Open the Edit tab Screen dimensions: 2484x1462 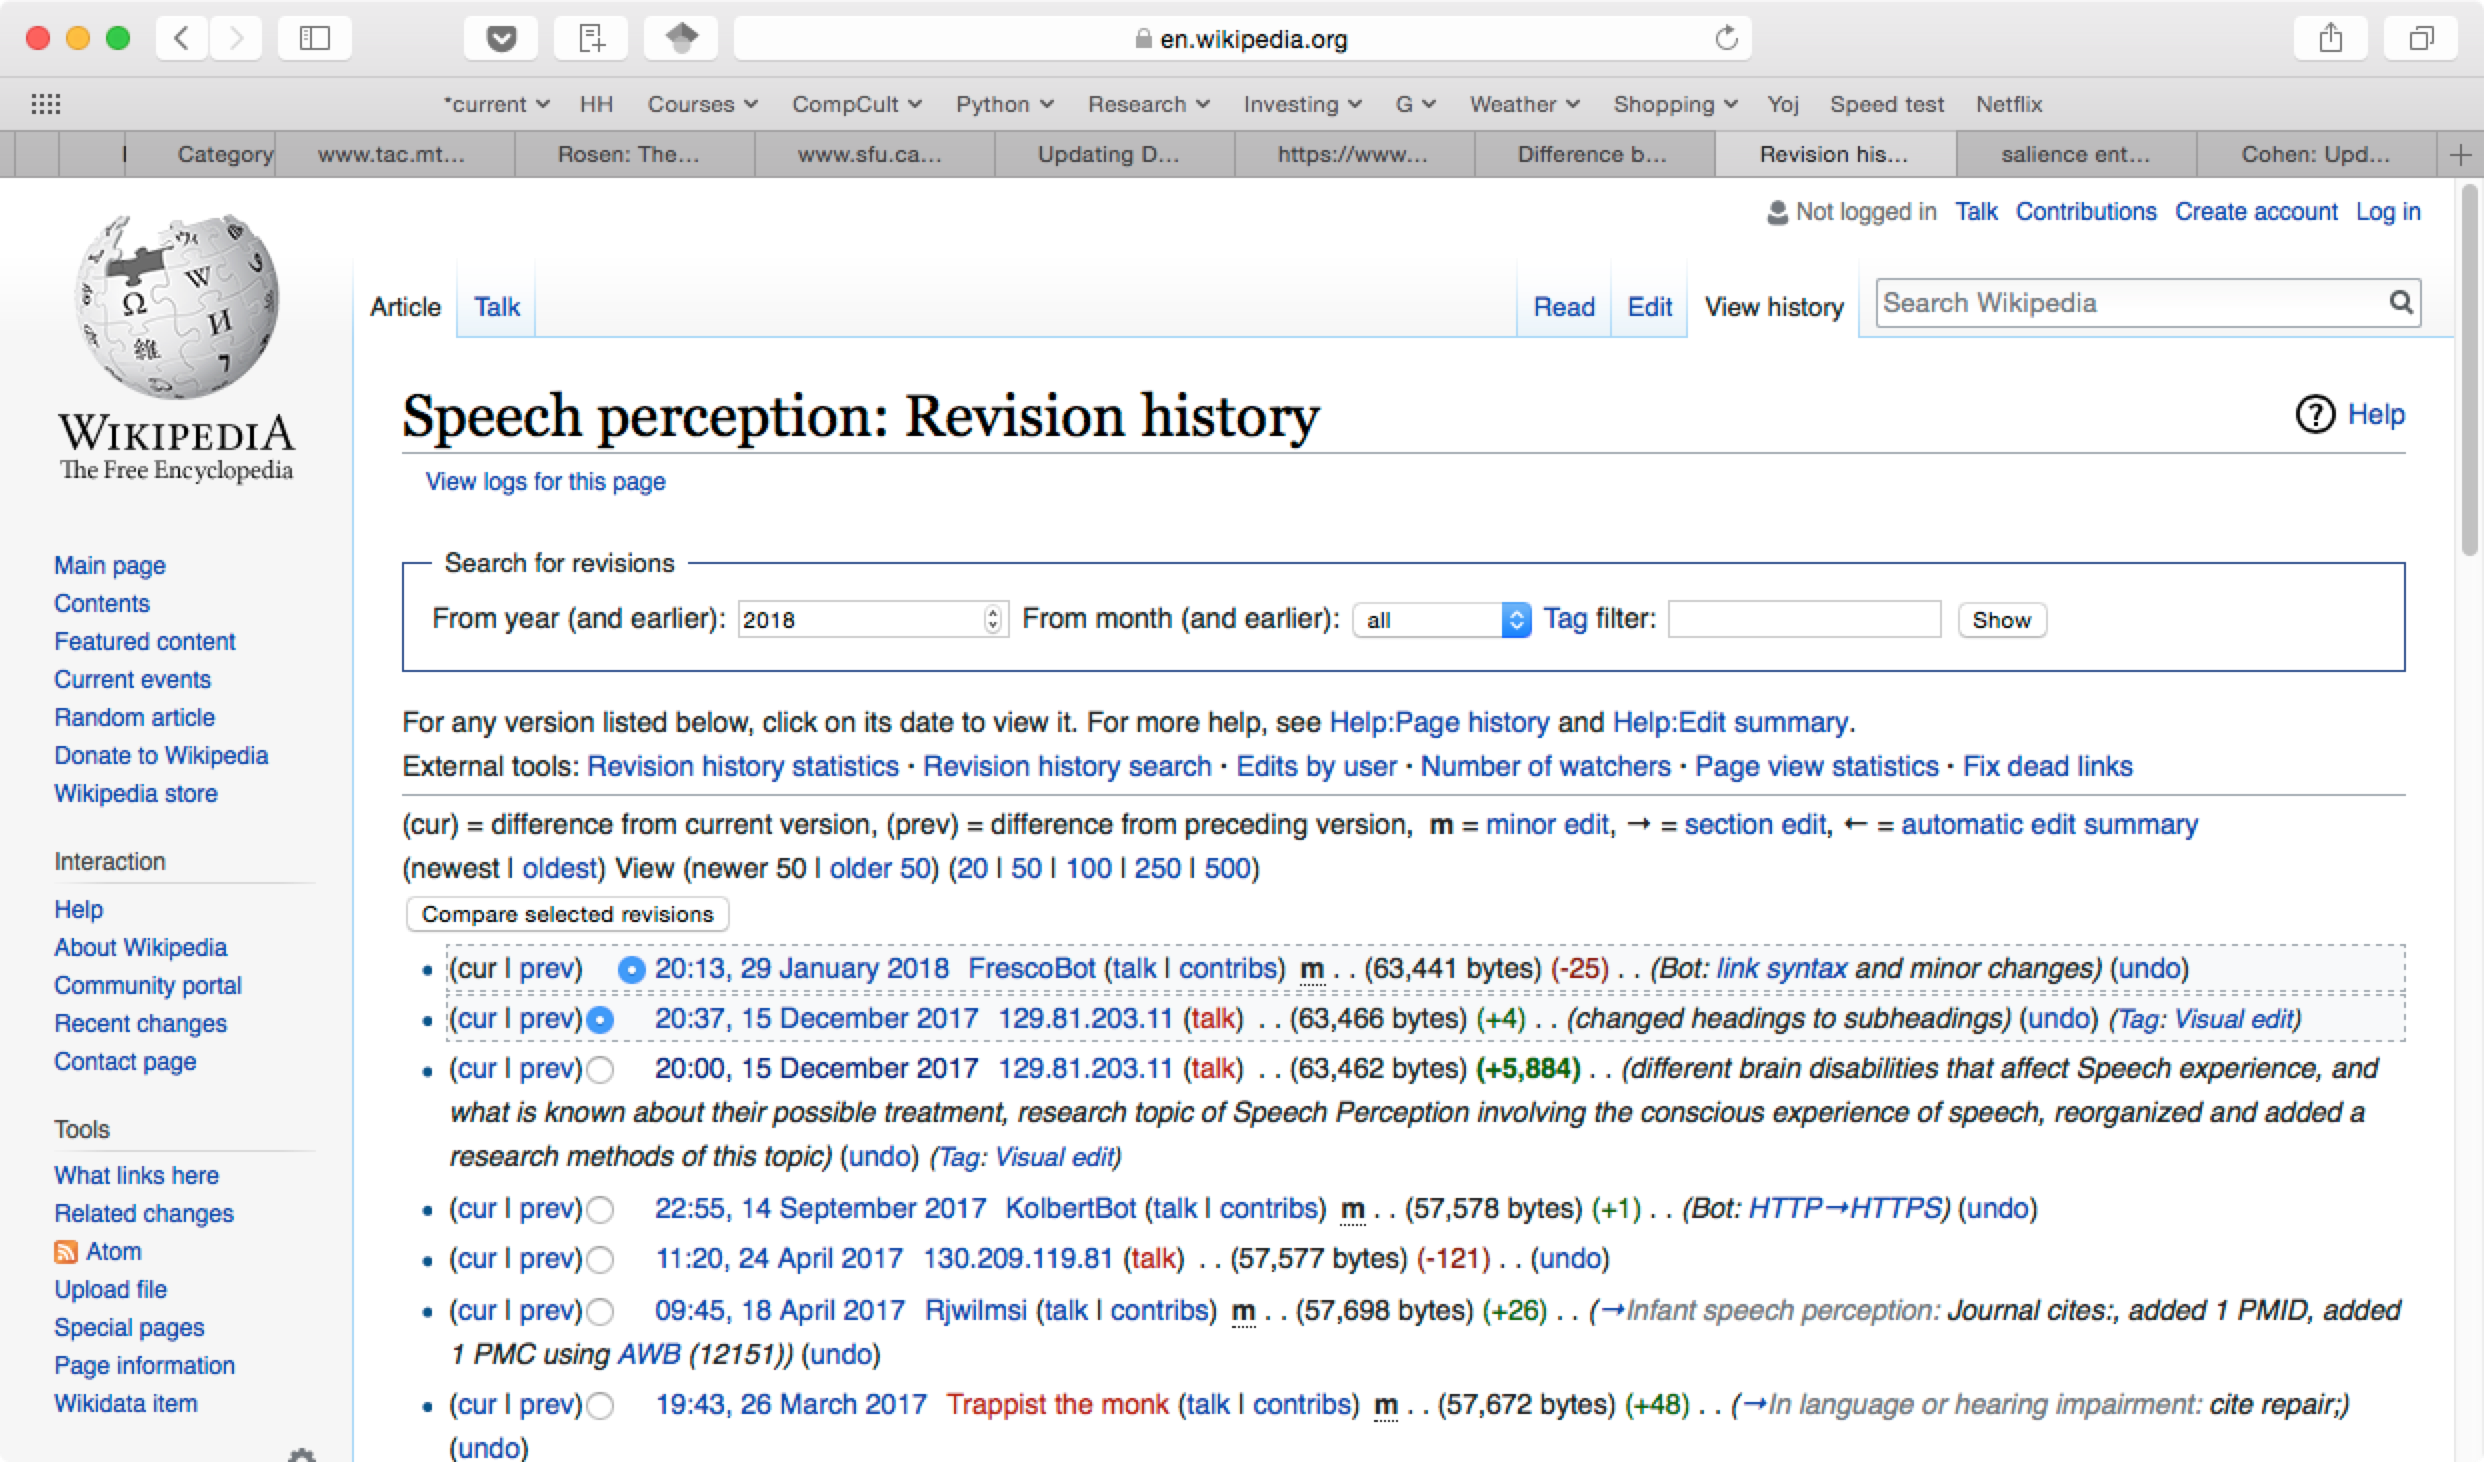[x=1649, y=307]
